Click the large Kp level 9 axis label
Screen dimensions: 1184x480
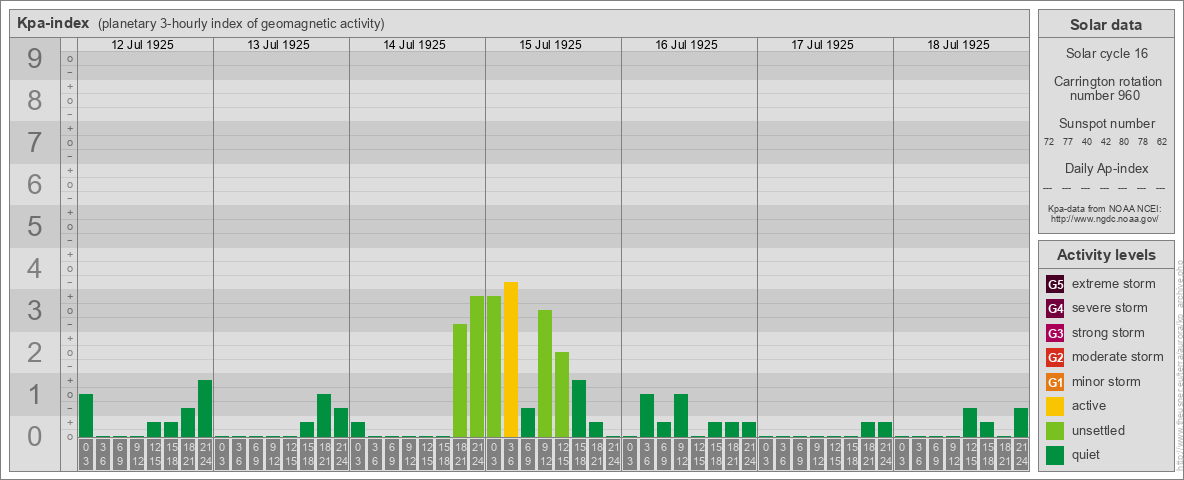pos(35,59)
